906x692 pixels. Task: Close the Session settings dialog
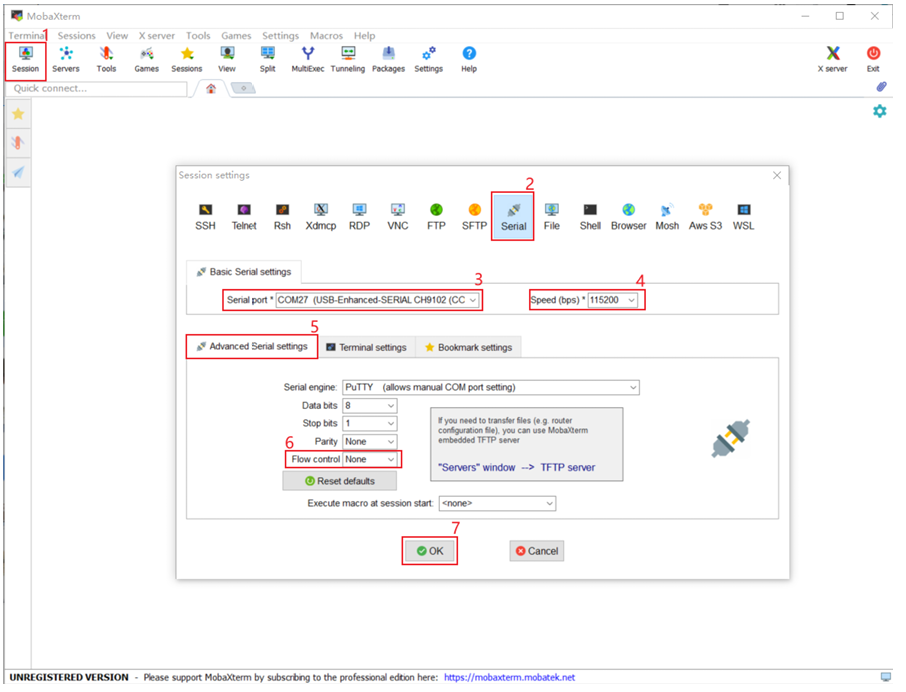click(x=777, y=175)
